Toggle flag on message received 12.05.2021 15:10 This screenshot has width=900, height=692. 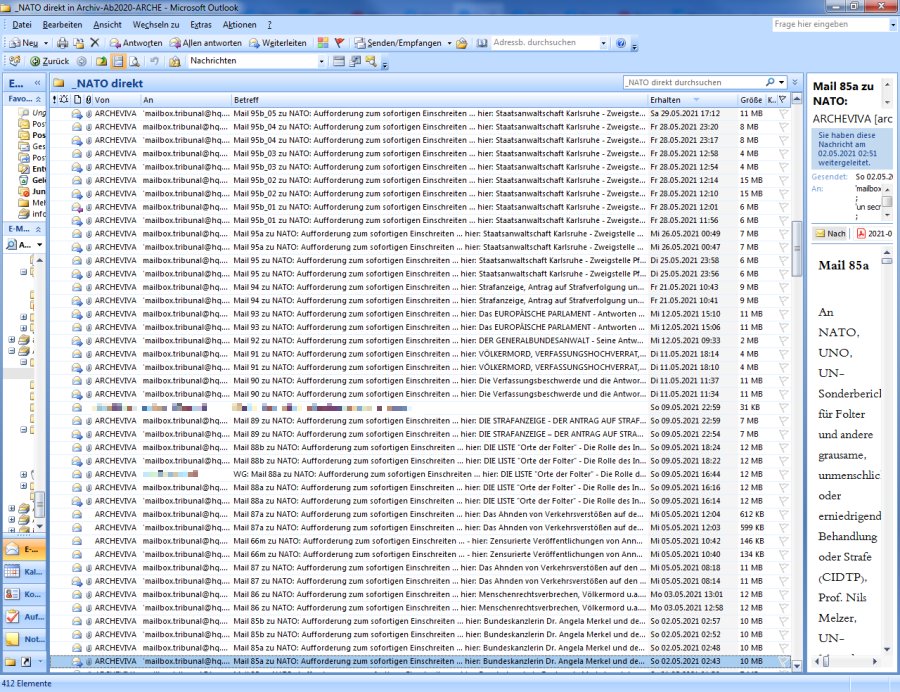coord(783,314)
